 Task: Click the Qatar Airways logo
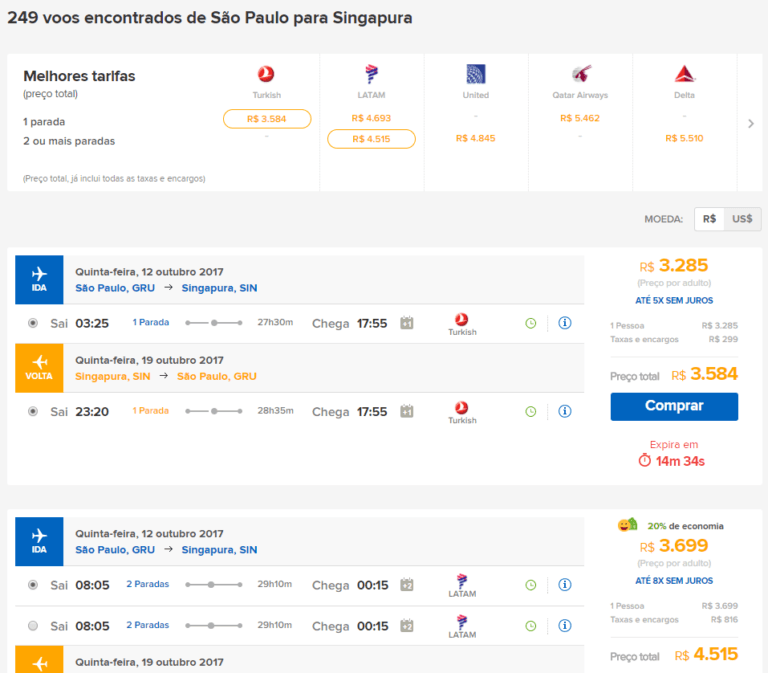(x=580, y=74)
